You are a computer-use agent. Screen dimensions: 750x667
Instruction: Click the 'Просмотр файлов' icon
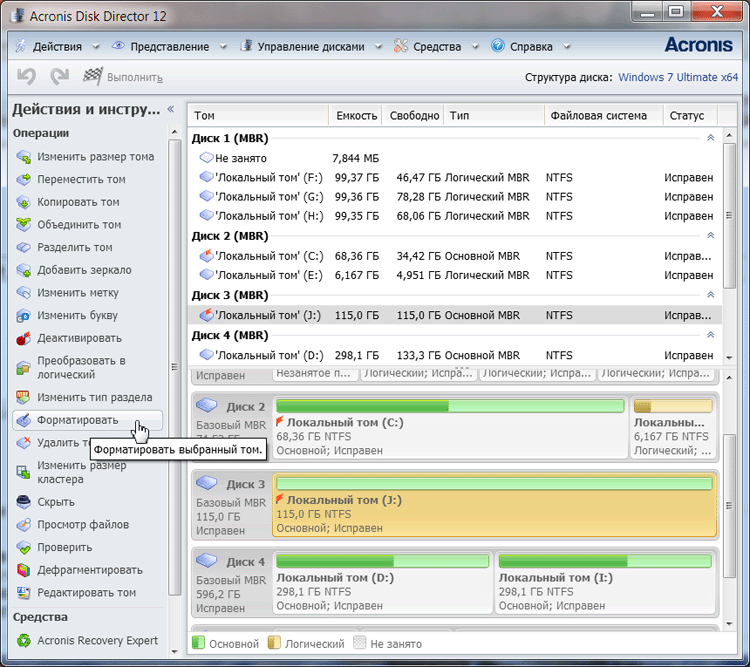[24, 525]
